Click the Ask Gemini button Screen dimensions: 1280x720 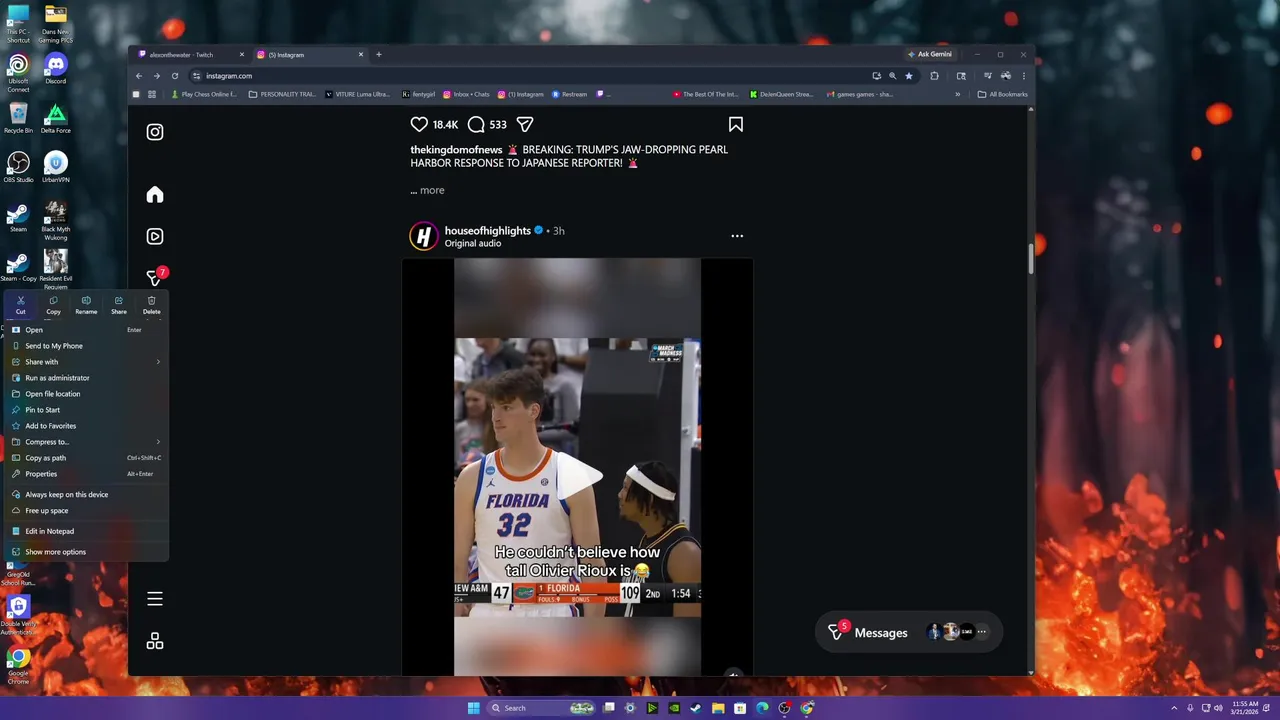[930, 54]
